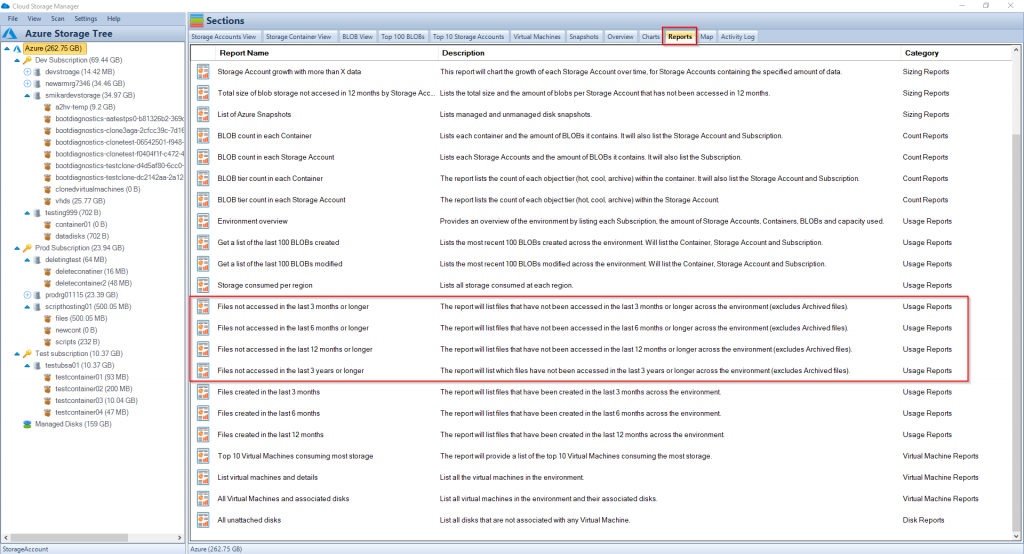Click reports list scrollbar down arrow

click(1016, 536)
